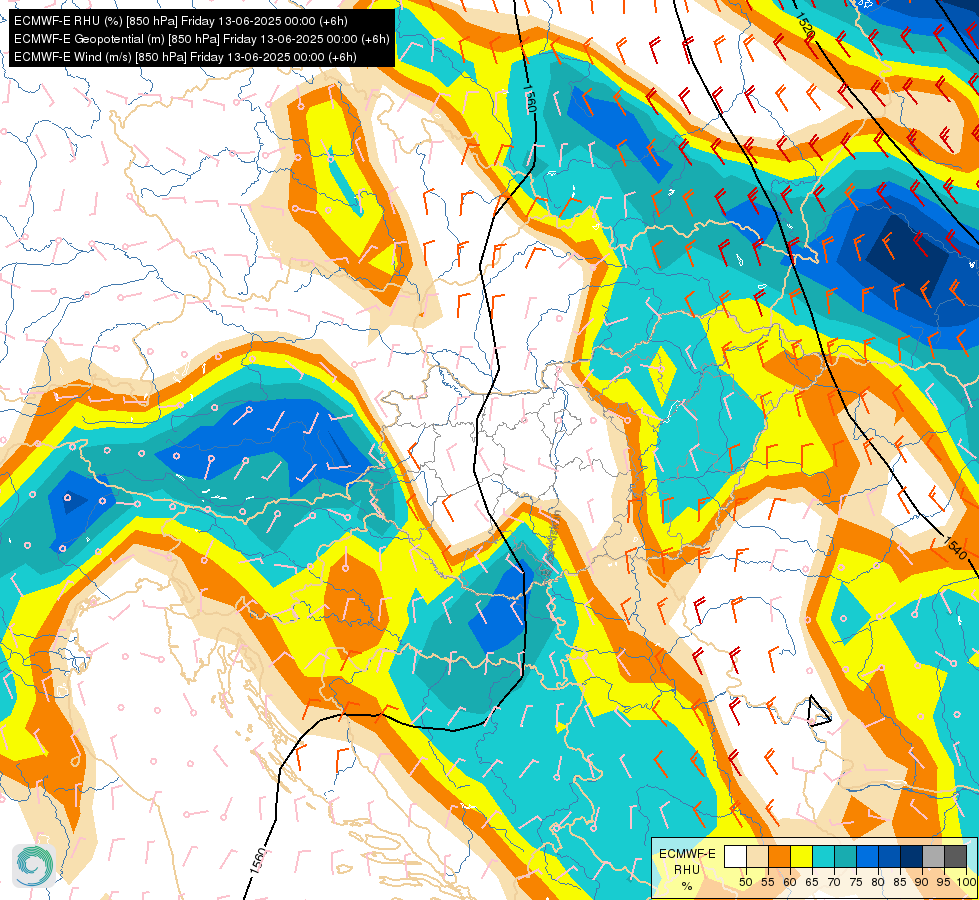Click the legend value 90
979x900 pixels.
click(x=922, y=882)
